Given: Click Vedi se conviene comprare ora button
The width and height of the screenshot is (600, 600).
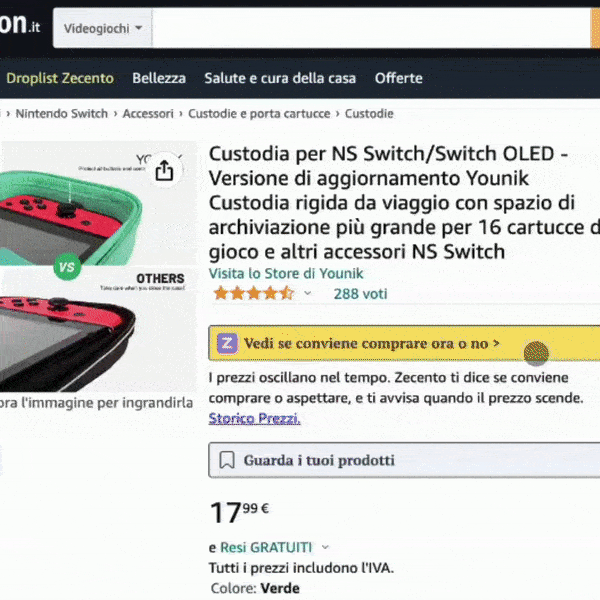Looking at the screenshot, I should [404, 343].
